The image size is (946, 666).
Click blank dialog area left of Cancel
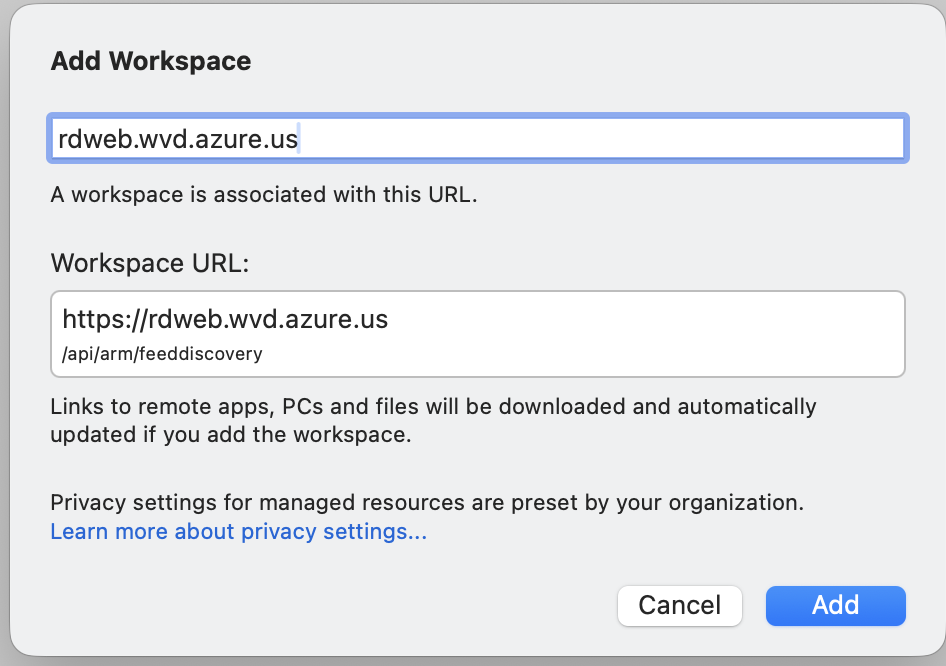(330, 605)
